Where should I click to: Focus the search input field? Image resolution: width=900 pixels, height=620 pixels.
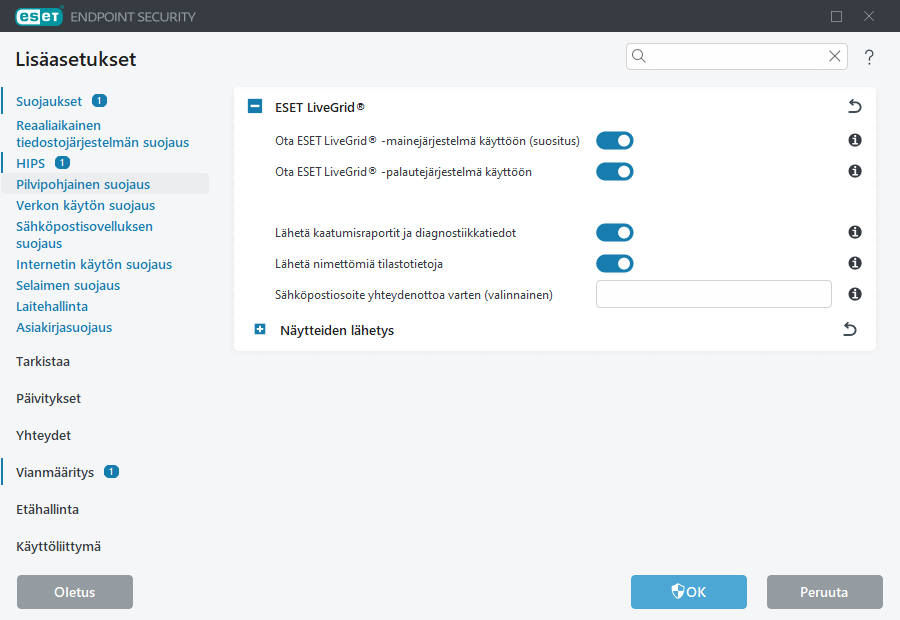coord(737,56)
